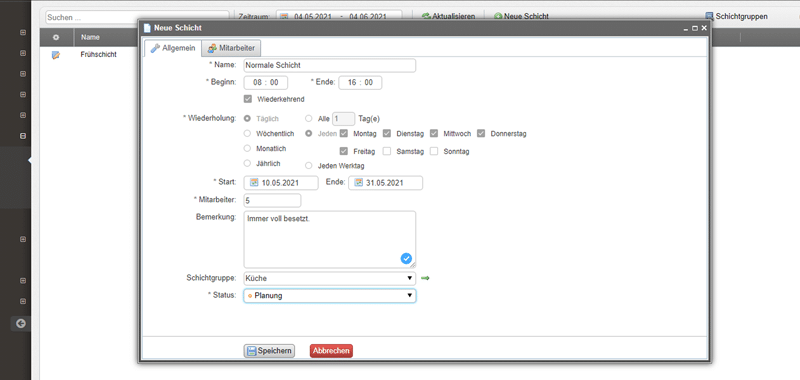This screenshot has width=800, height=380.
Task: Click the green arrow beside Schichtgruppe
Action: tap(425, 278)
